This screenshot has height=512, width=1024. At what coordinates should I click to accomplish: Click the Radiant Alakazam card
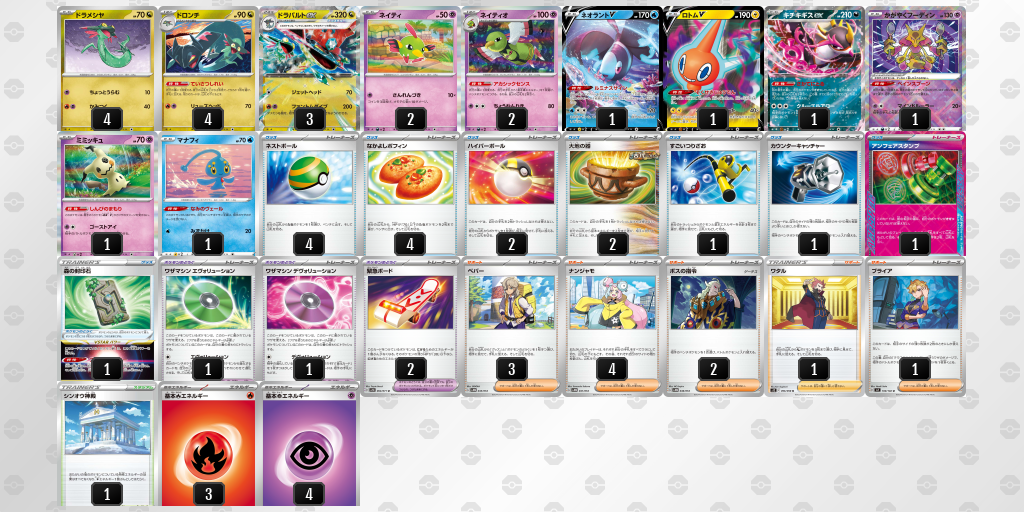point(915,69)
